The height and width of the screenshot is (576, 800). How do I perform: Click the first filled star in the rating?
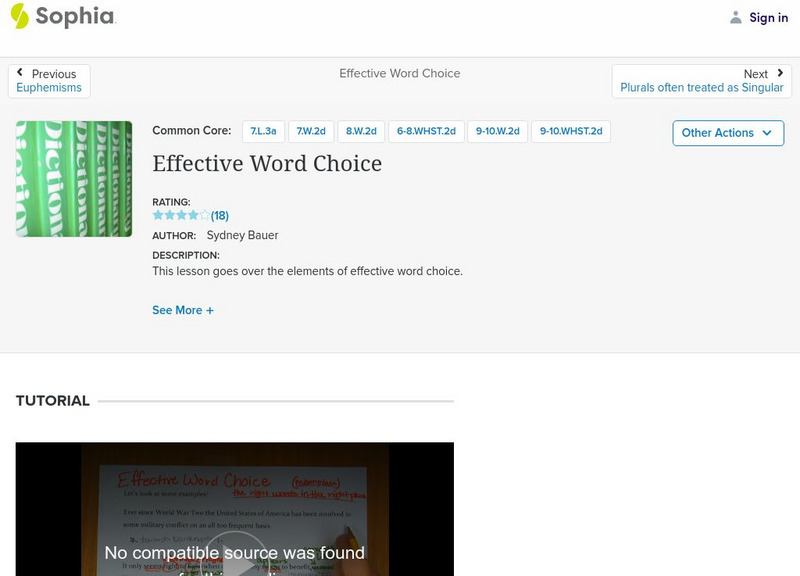click(156, 213)
